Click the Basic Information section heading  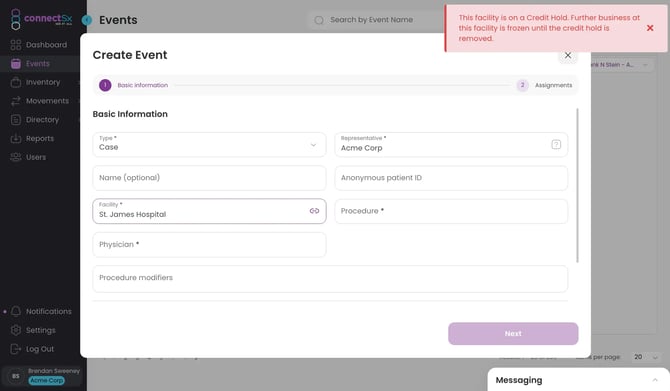(x=130, y=114)
